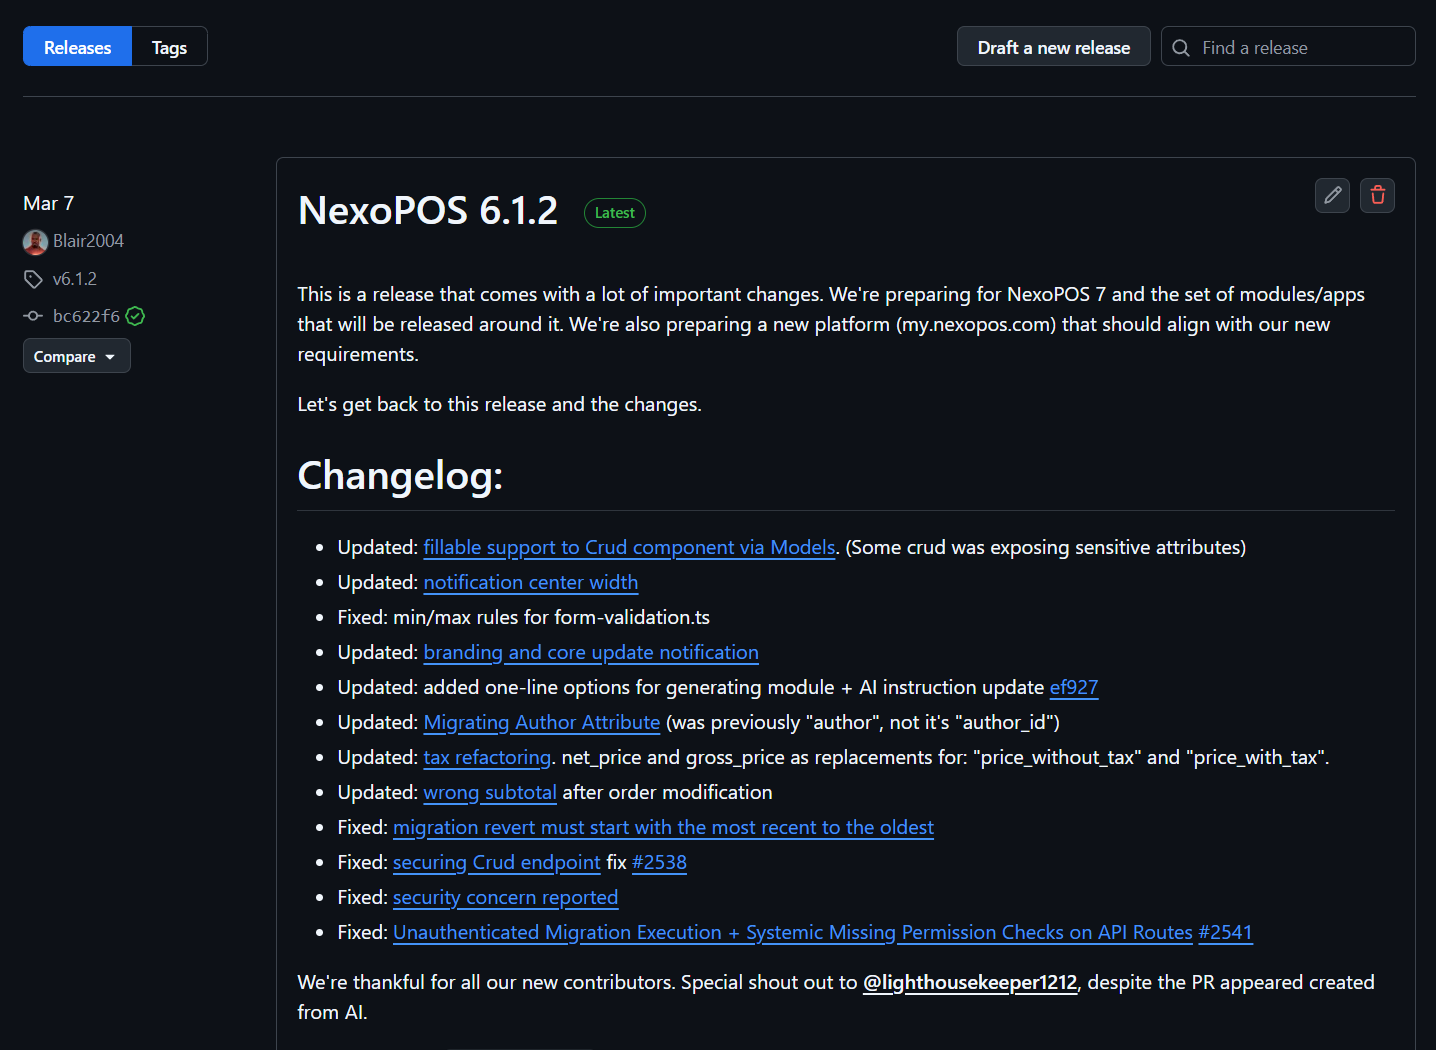Click the text 'Let's get back to this release'
Image resolution: width=1436 pixels, height=1050 pixels.
coord(422,405)
